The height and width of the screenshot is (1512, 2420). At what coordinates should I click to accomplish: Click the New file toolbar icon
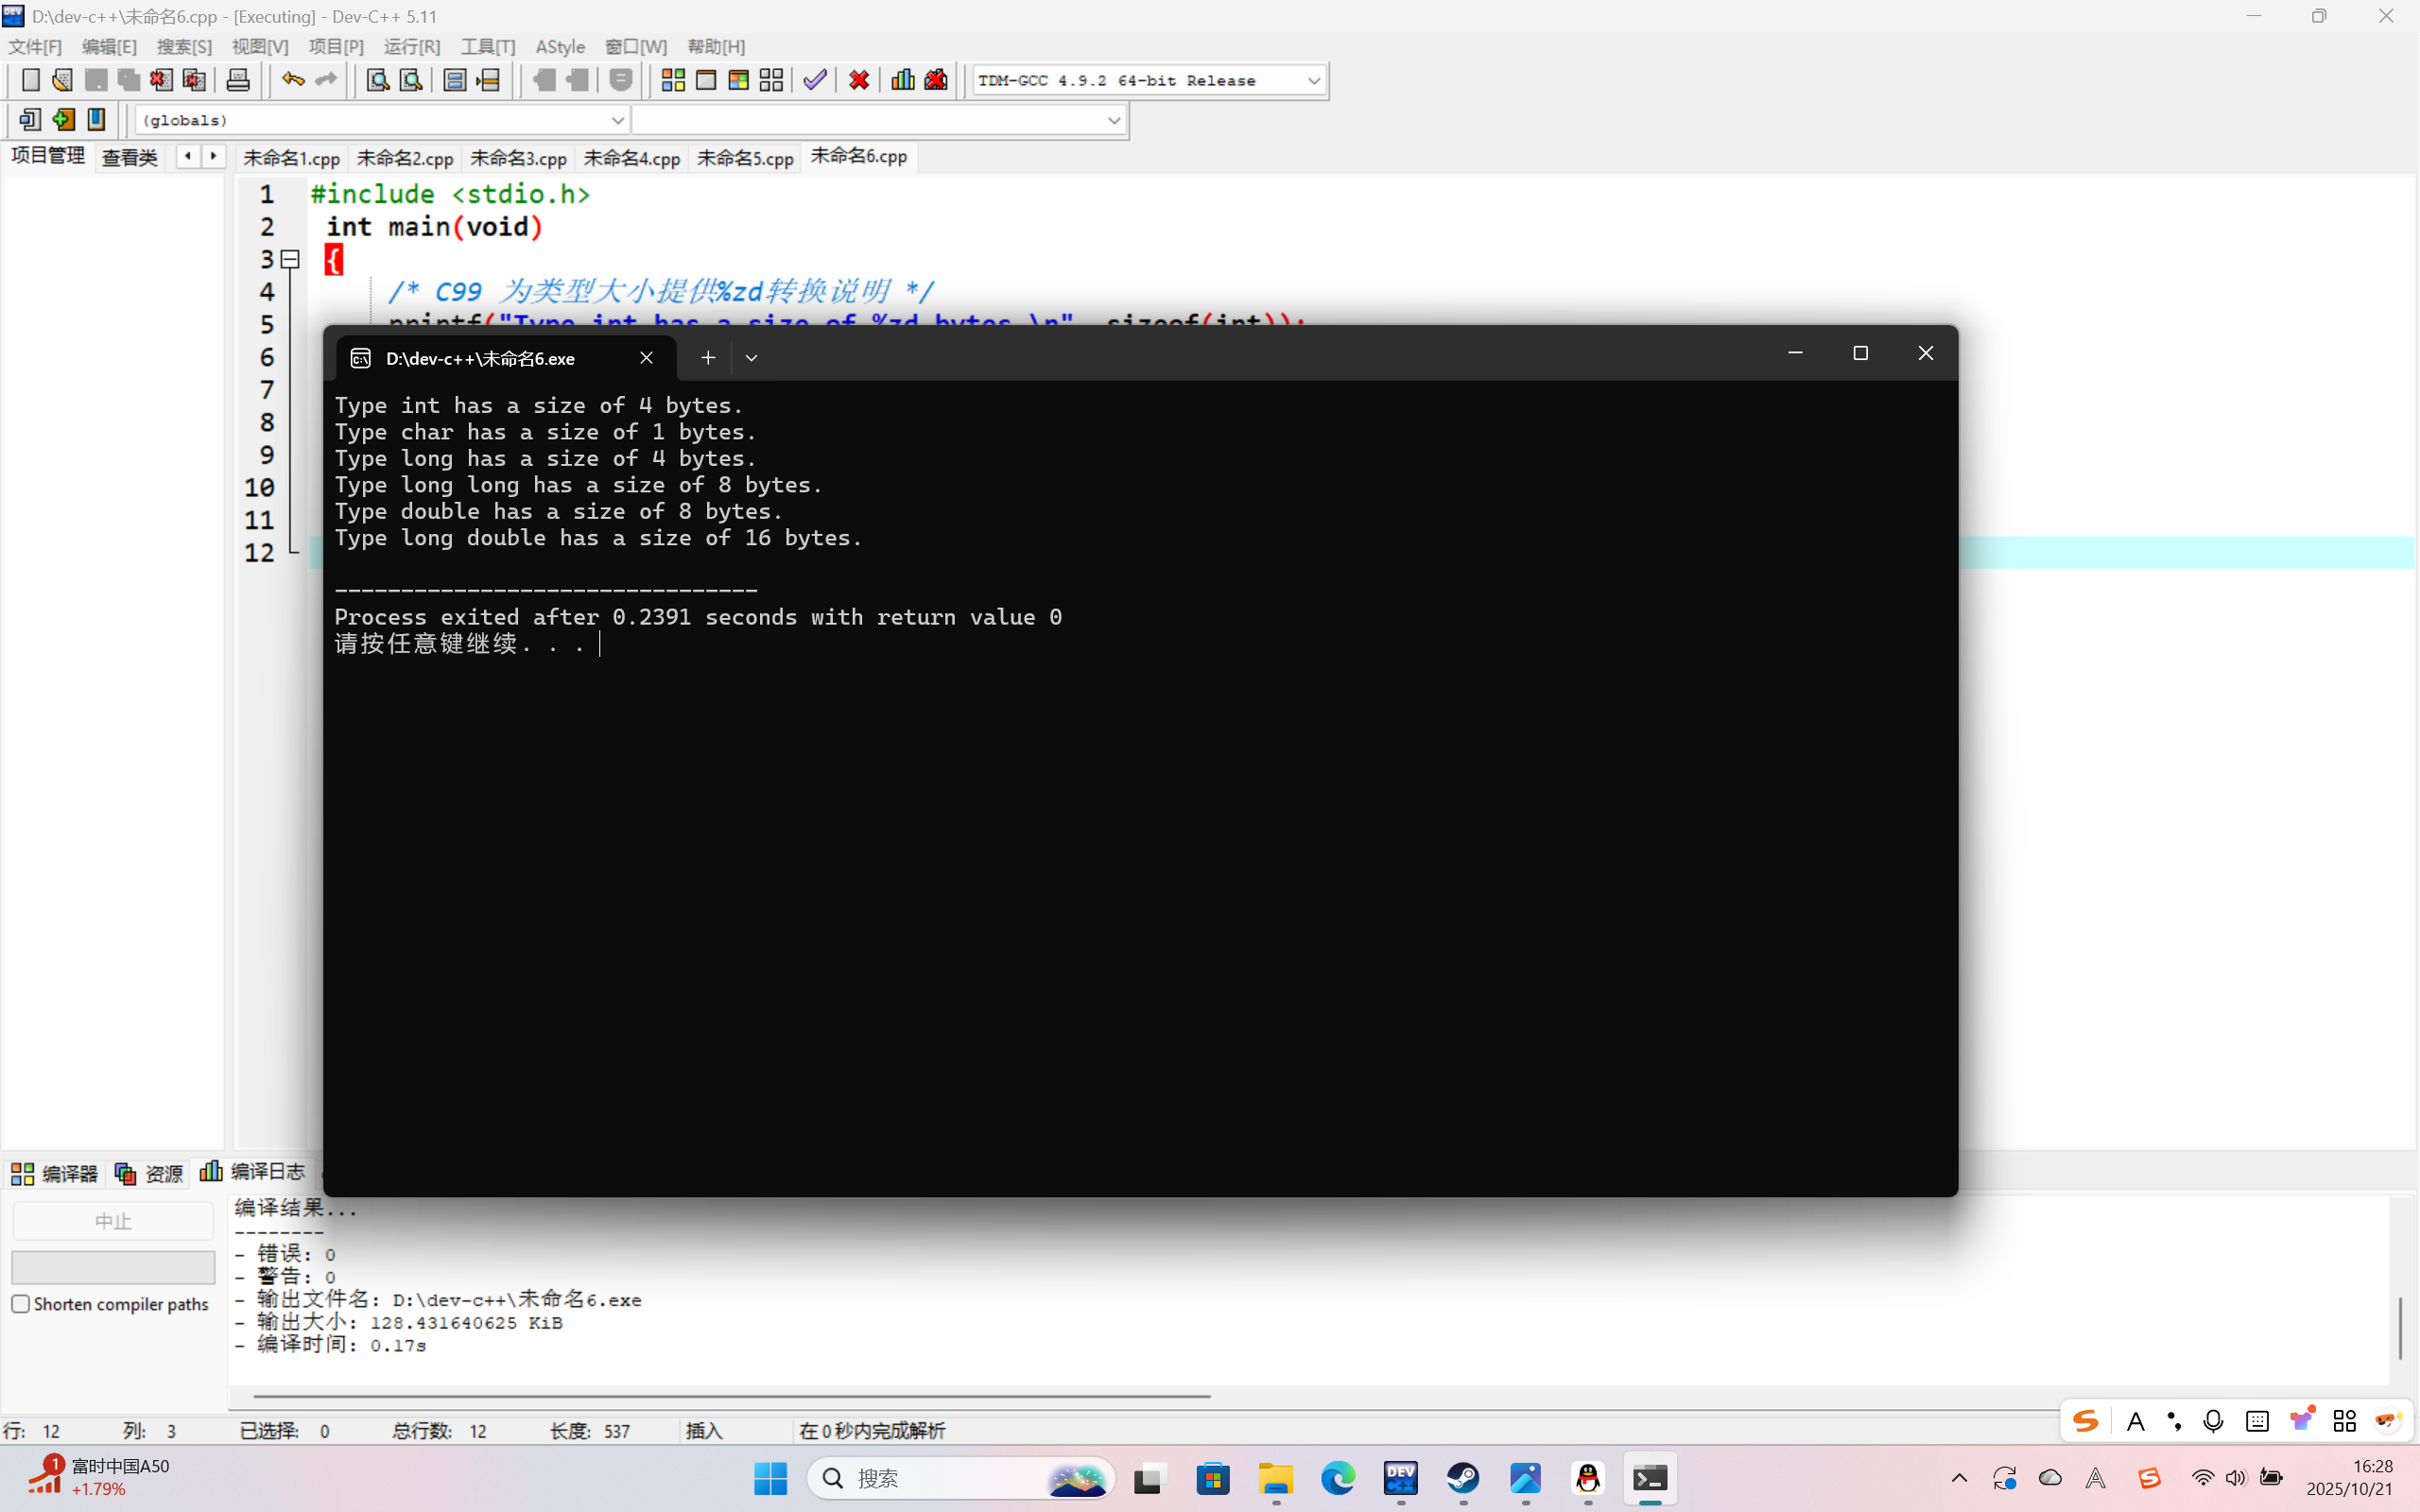click(x=31, y=80)
